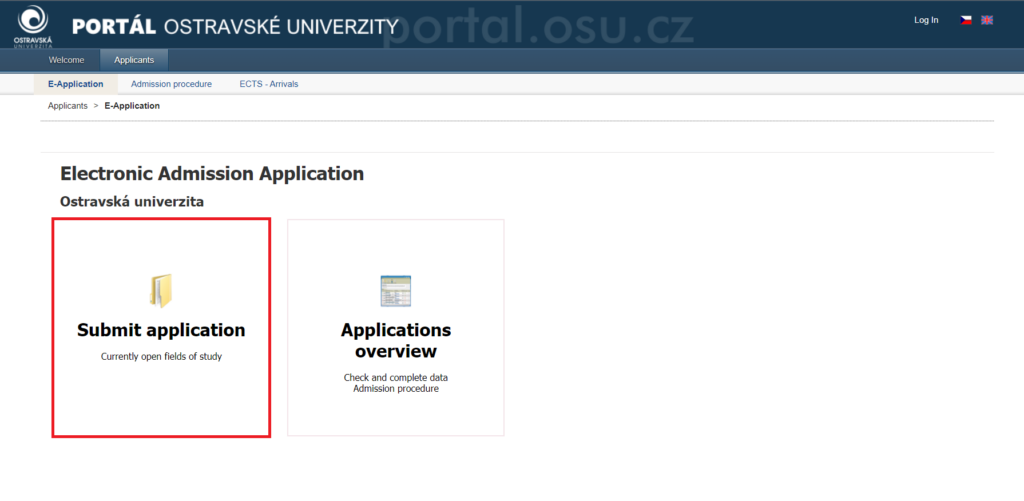Click the 'Ostravská univerzita' subheading
The image size is (1024, 501).
pos(132,202)
